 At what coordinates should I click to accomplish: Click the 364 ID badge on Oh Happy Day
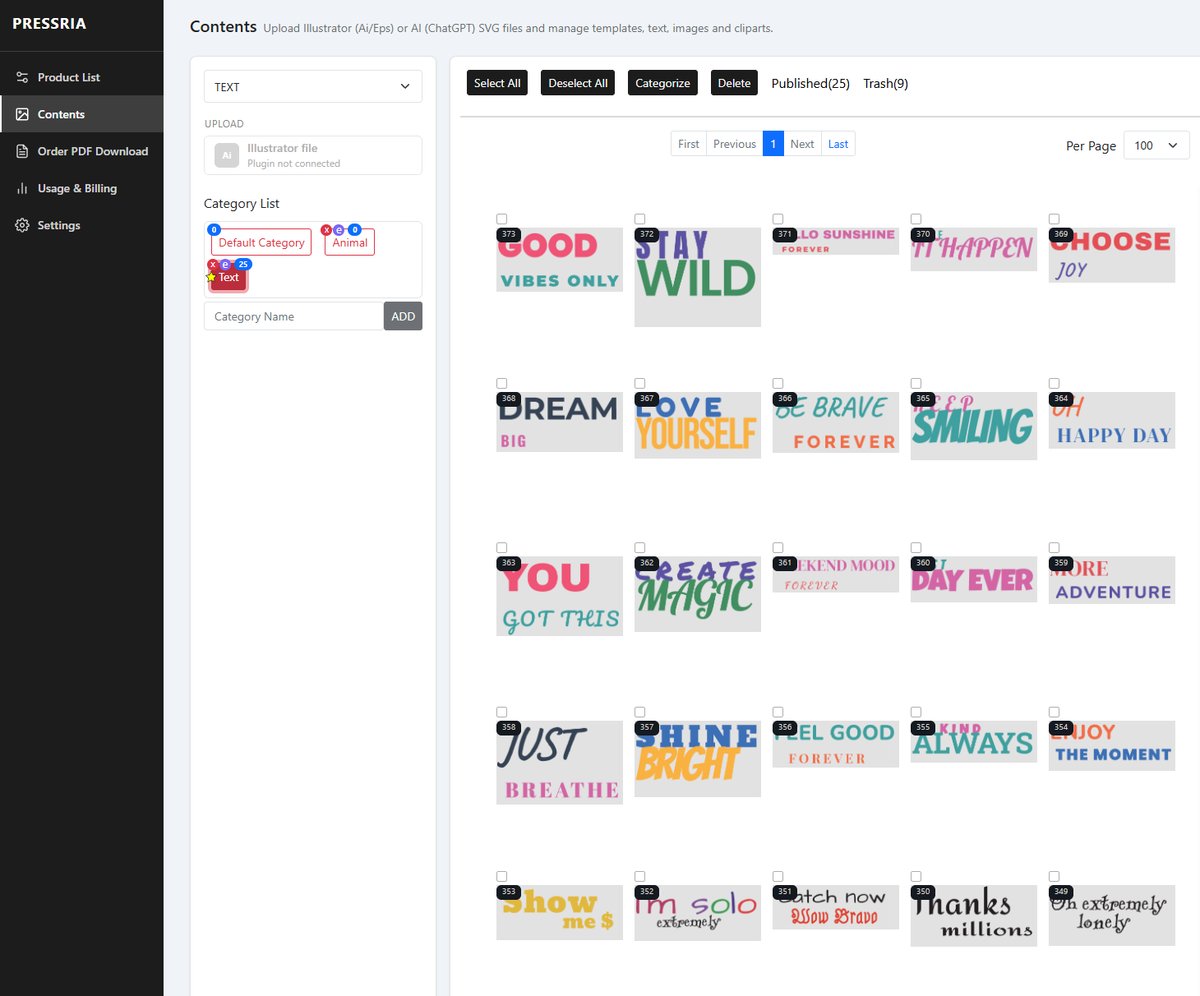coord(1061,398)
